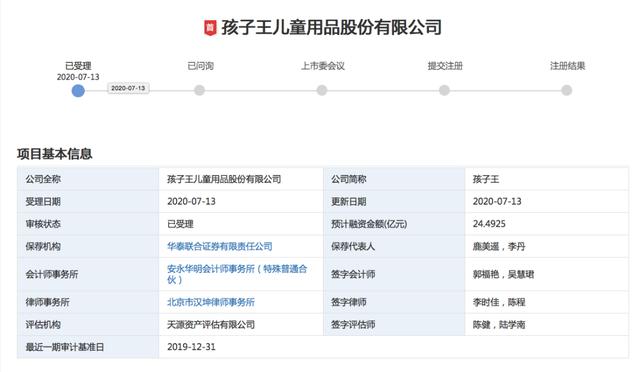Click the 提交注册 stage label
The height and width of the screenshot is (372, 640).
click(x=445, y=66)
